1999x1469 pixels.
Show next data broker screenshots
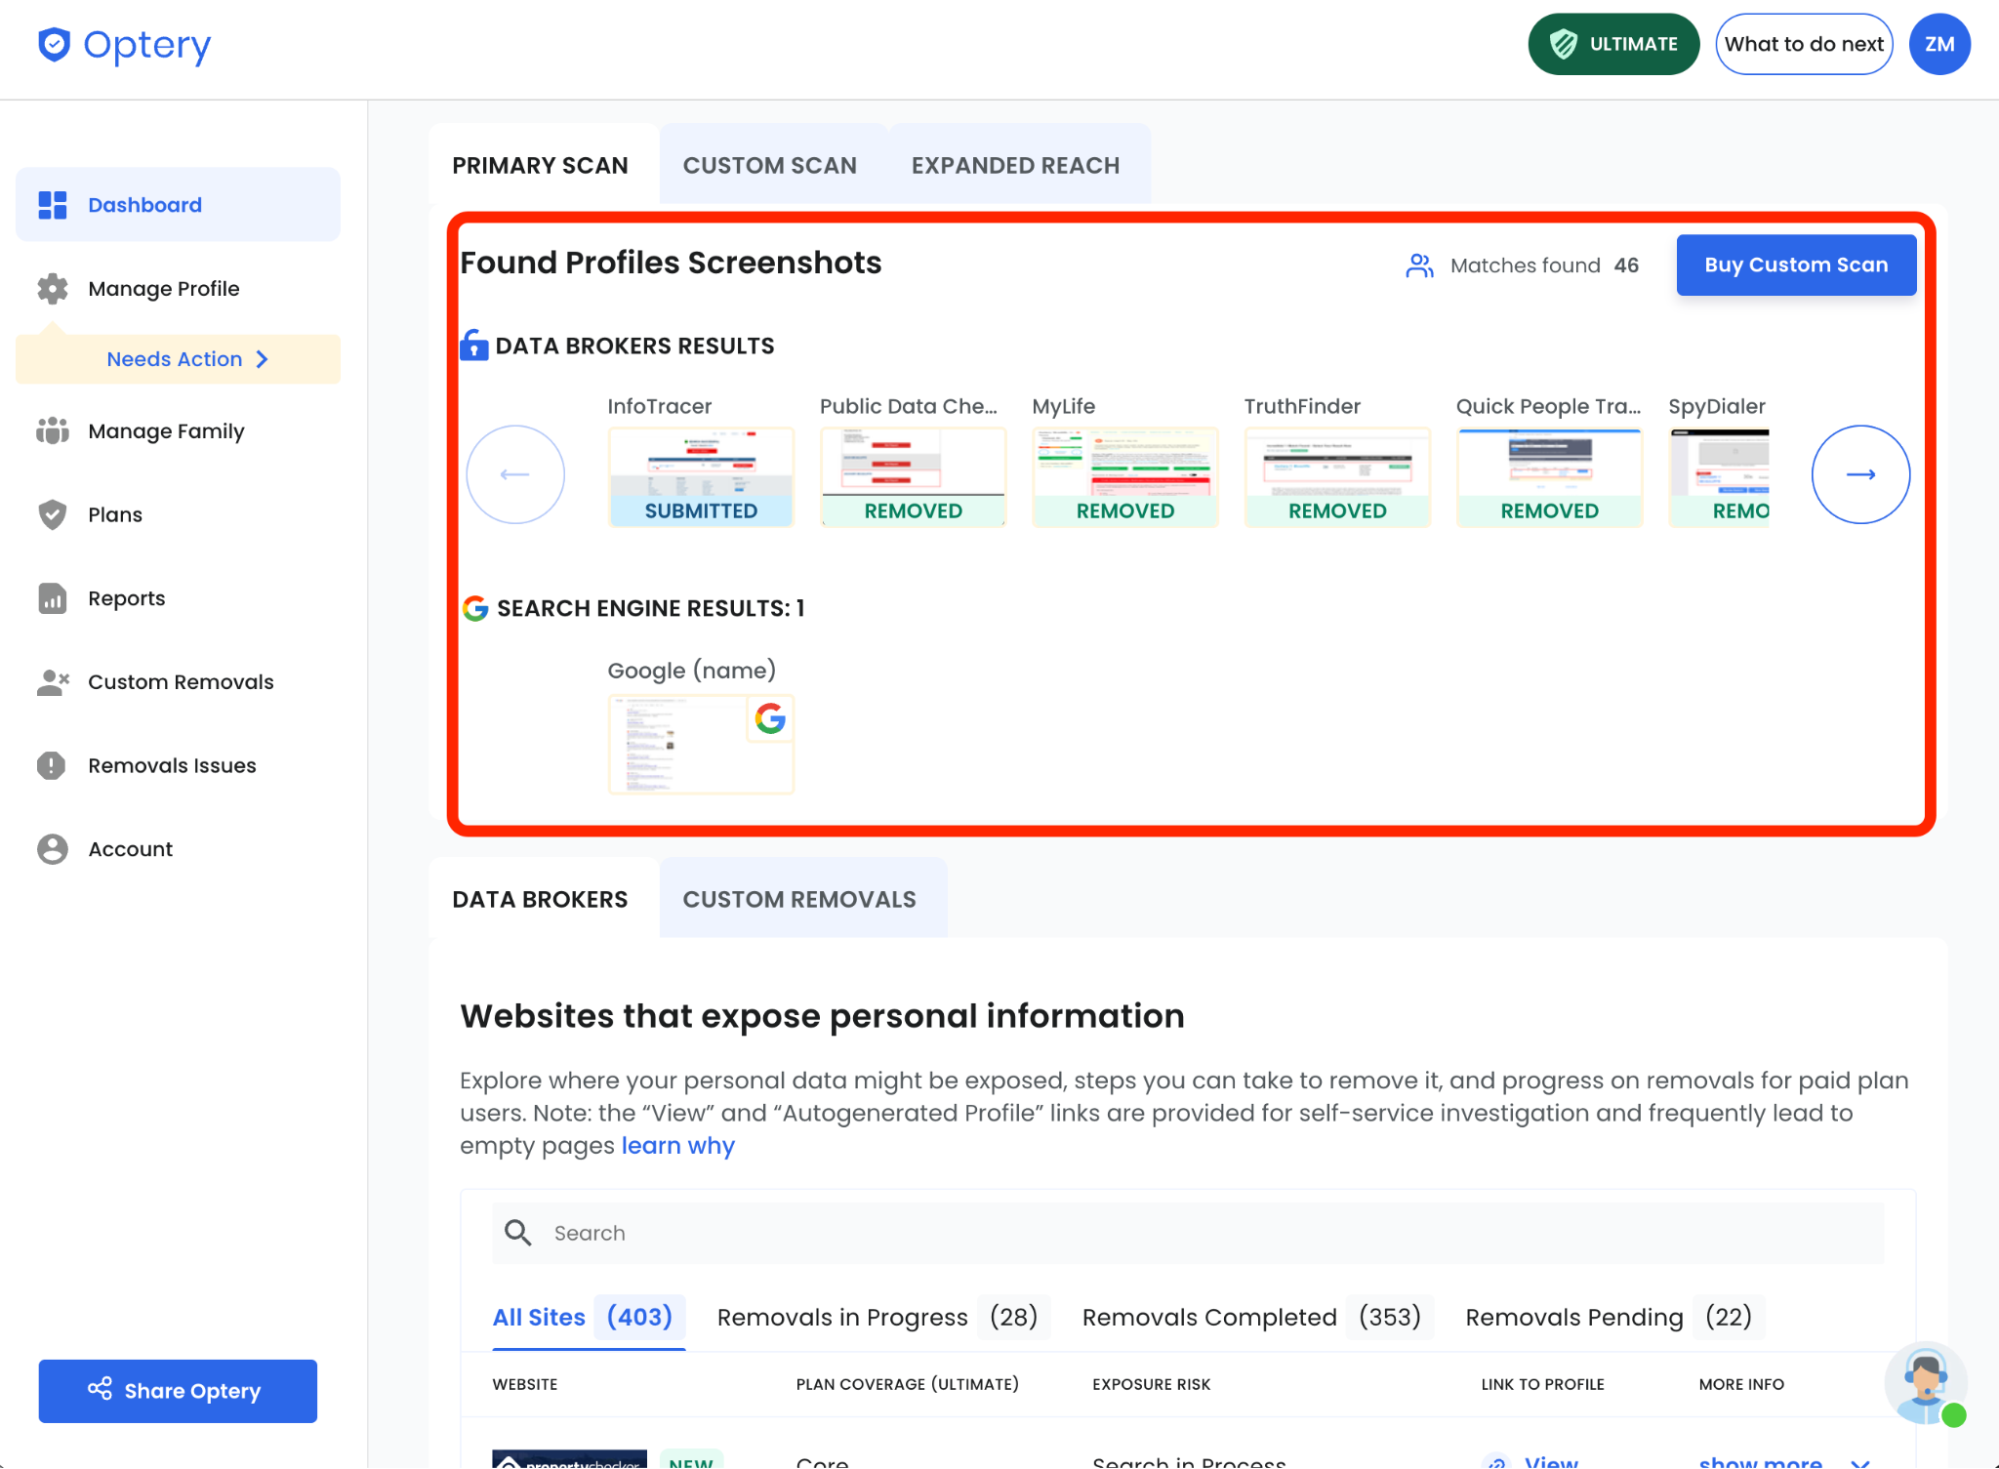coord(1860,475)
